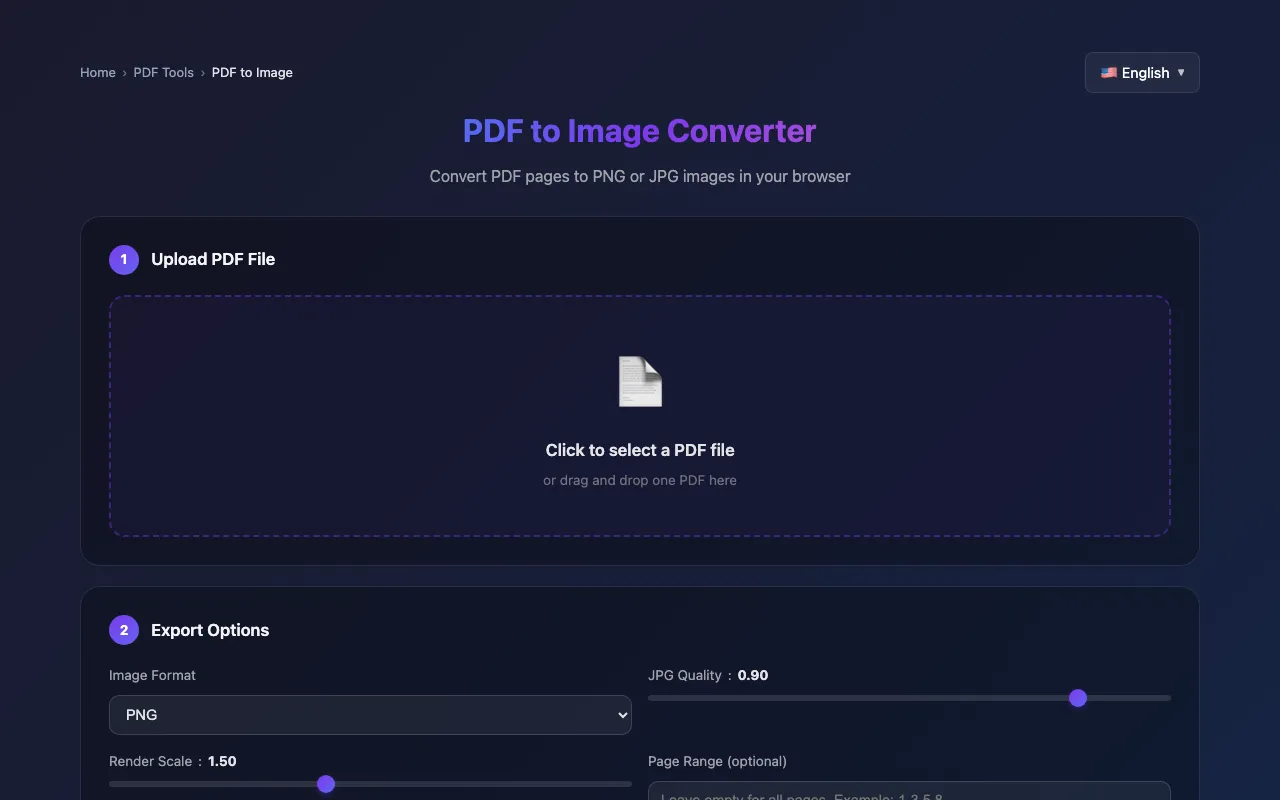Click the PDF to Image breadcrumb text

252,73
